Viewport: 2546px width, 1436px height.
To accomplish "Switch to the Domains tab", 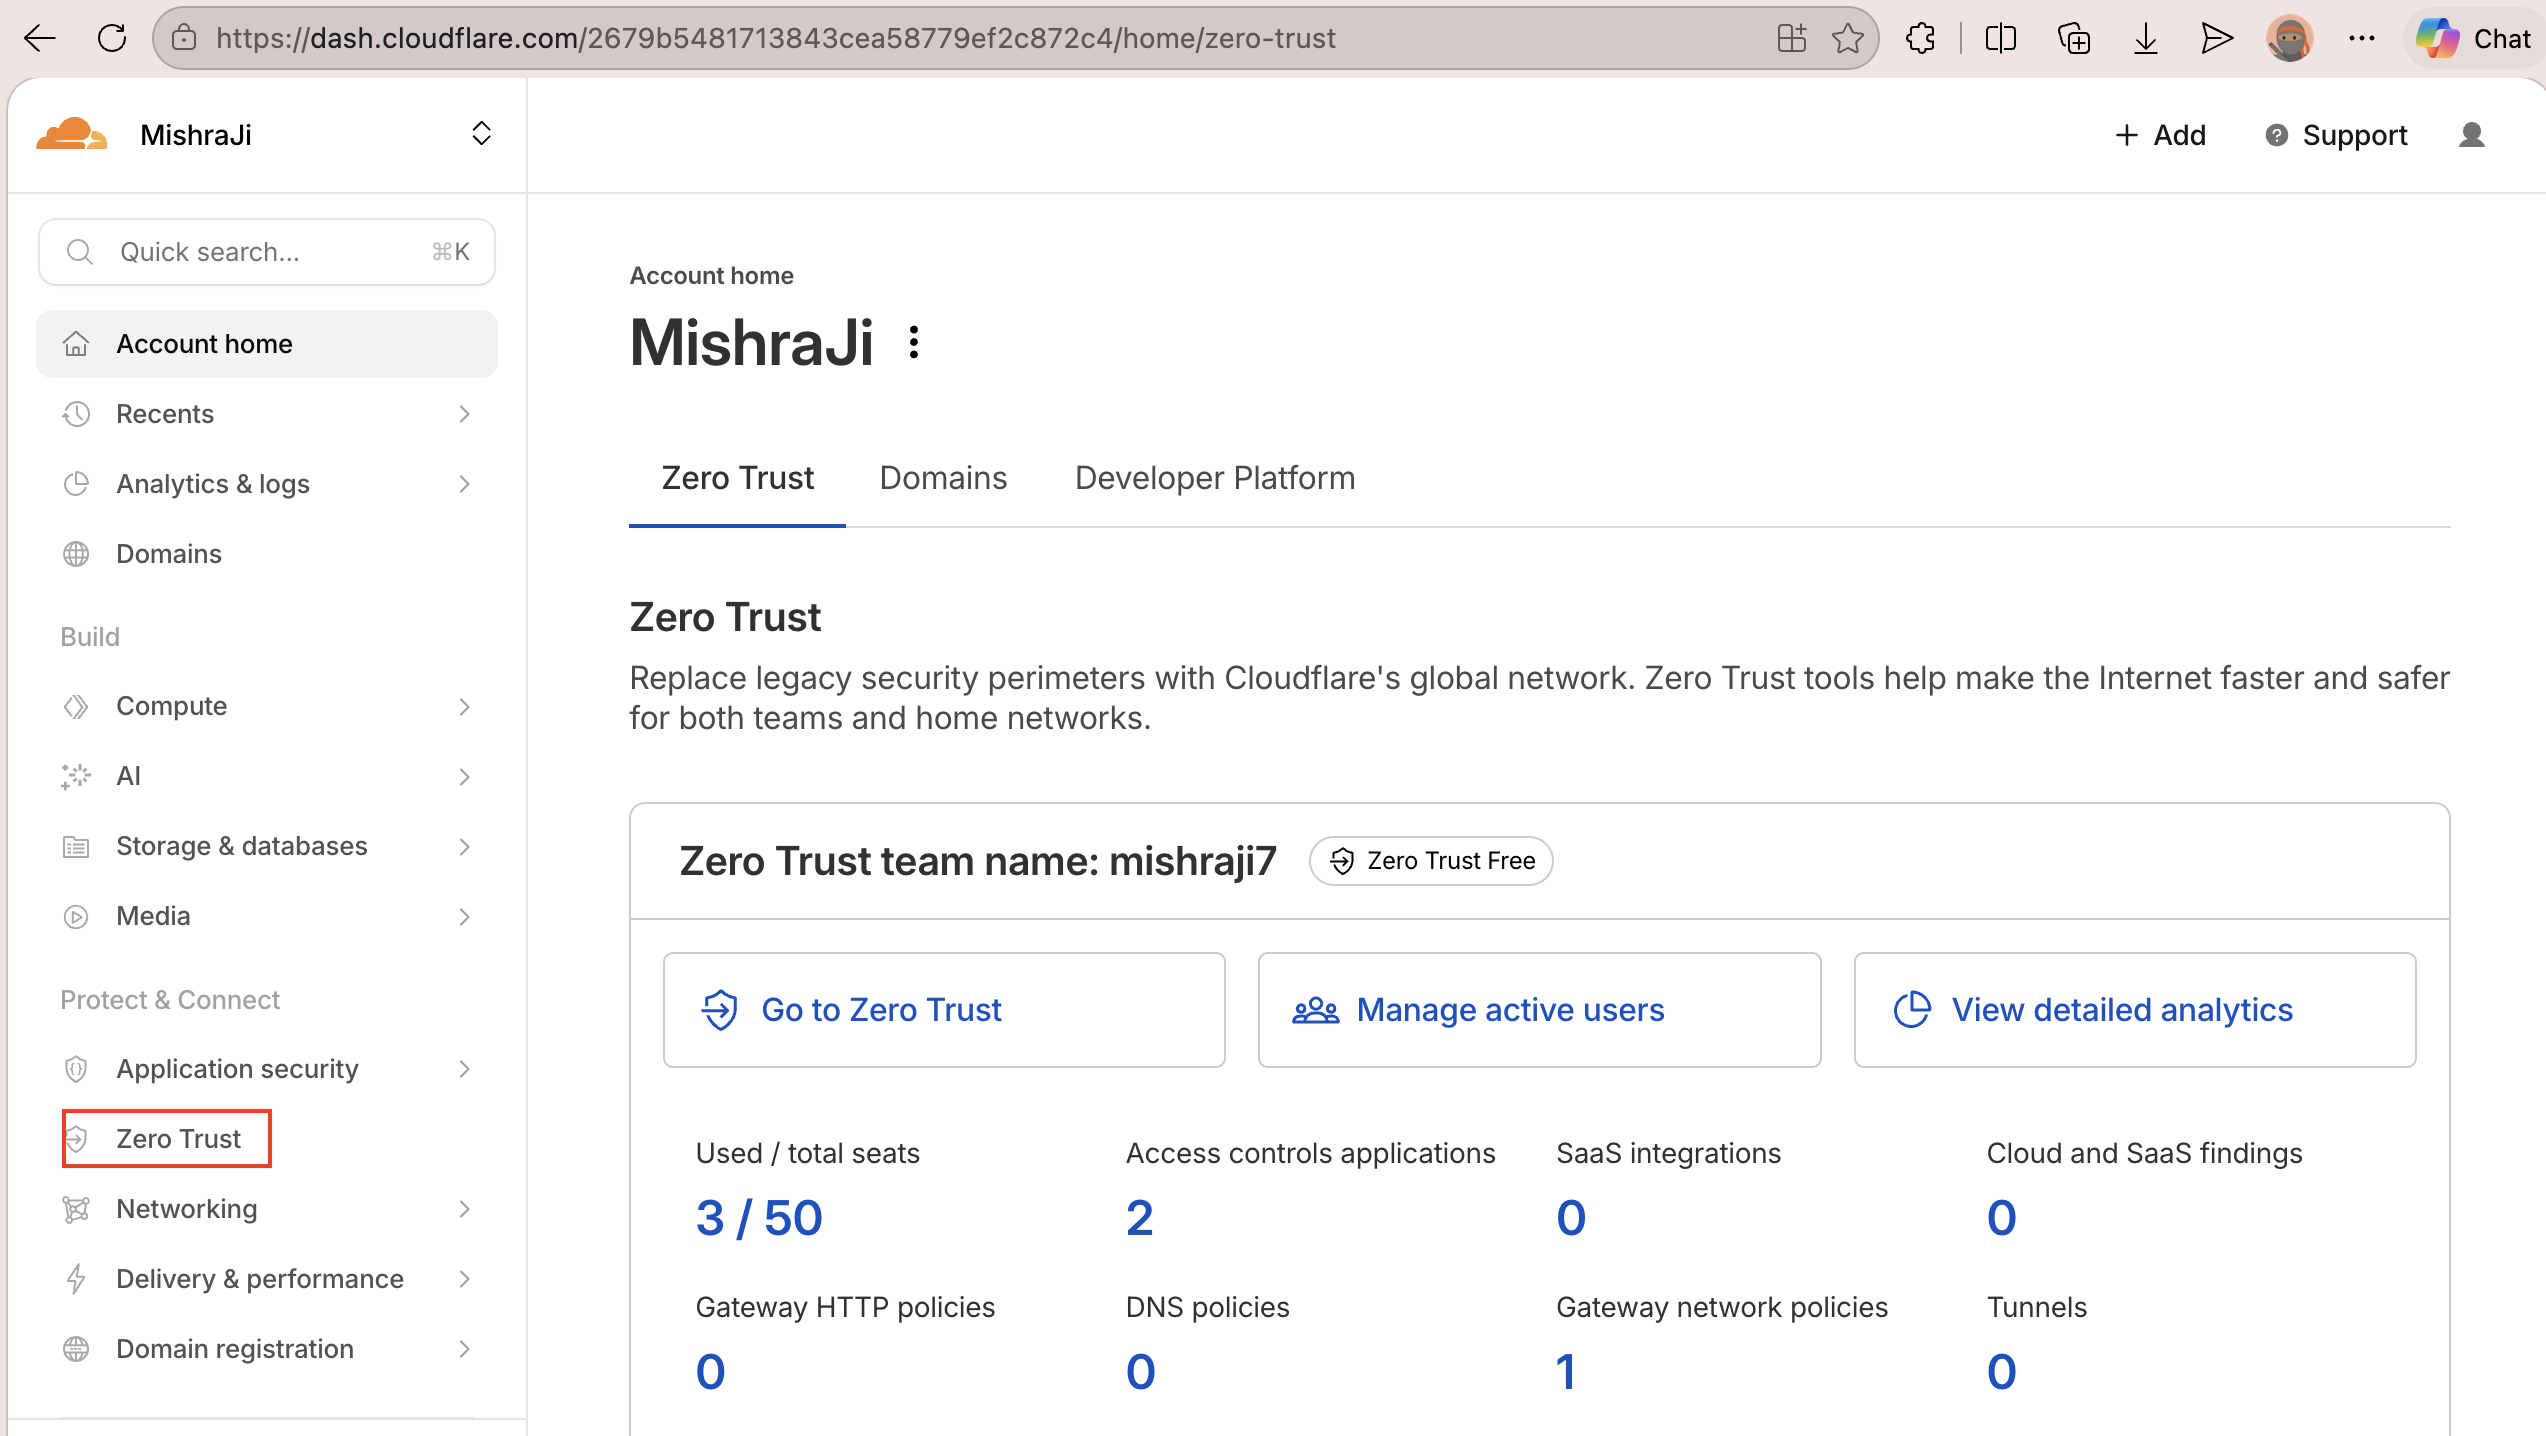I will point(942,478).
